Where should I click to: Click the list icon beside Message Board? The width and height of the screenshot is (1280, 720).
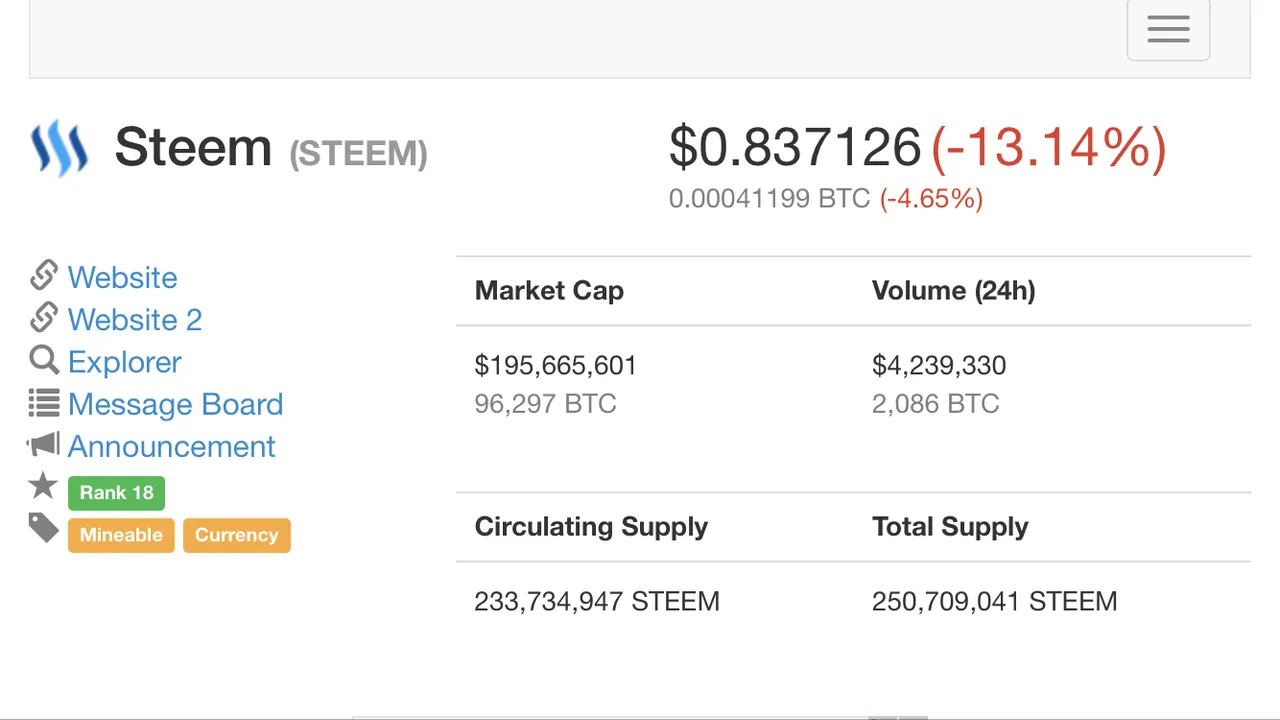[x=44, y=403]
